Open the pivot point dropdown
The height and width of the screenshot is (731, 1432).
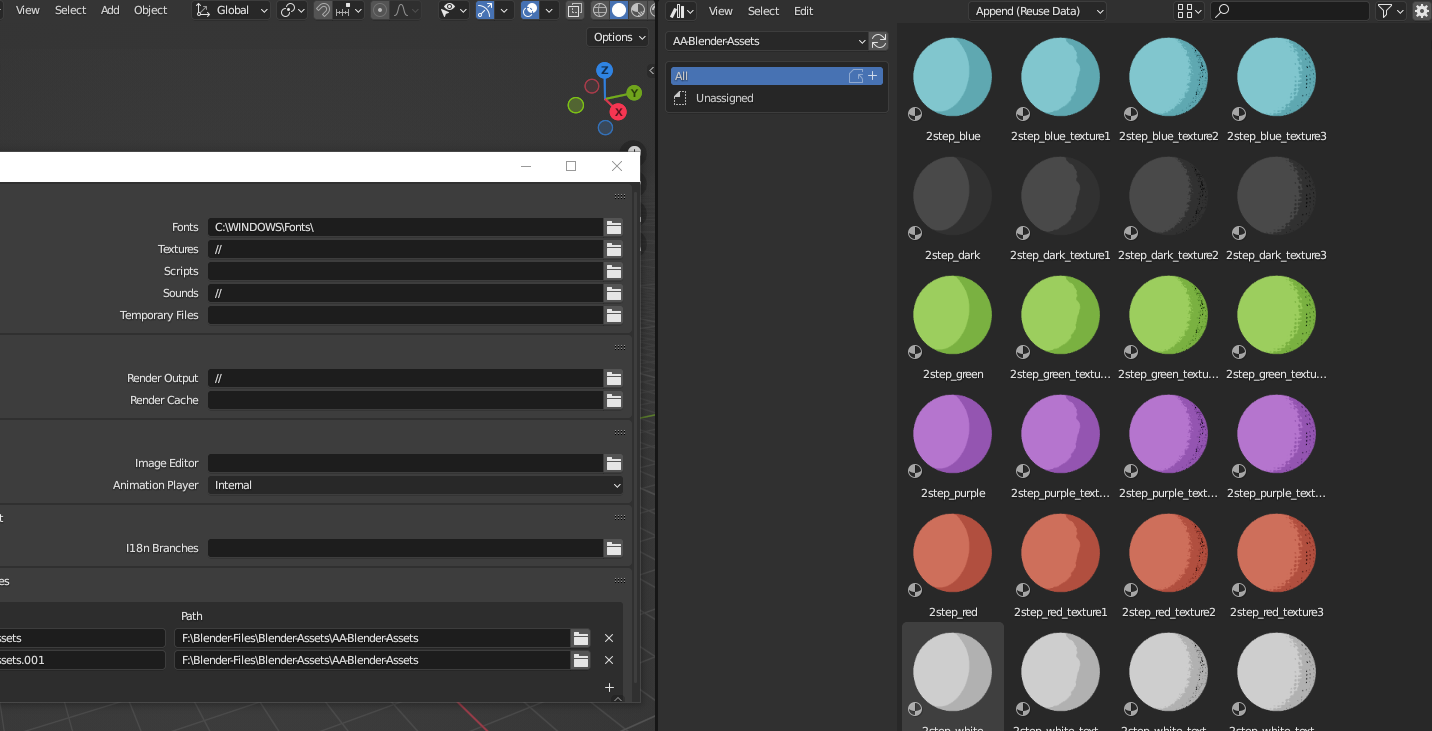coord(292,10)
